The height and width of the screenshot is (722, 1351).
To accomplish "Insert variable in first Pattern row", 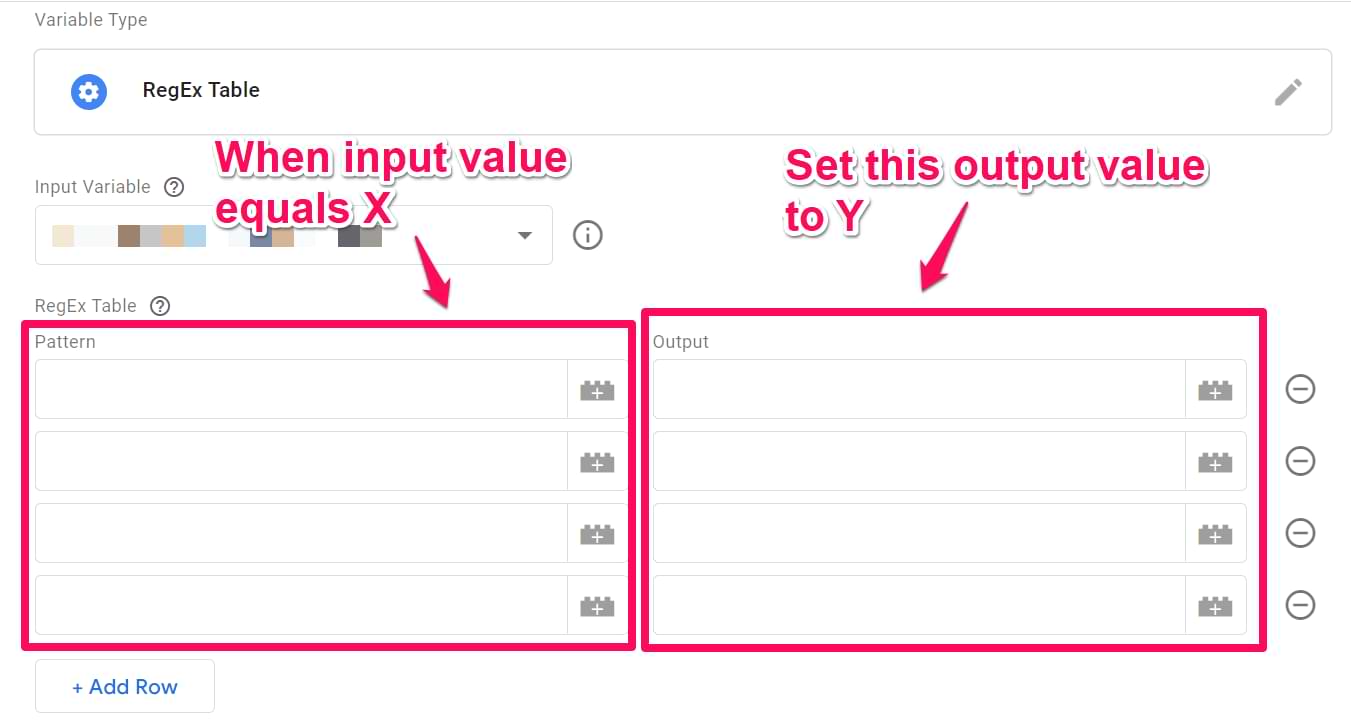I will (x=597, y=390).
